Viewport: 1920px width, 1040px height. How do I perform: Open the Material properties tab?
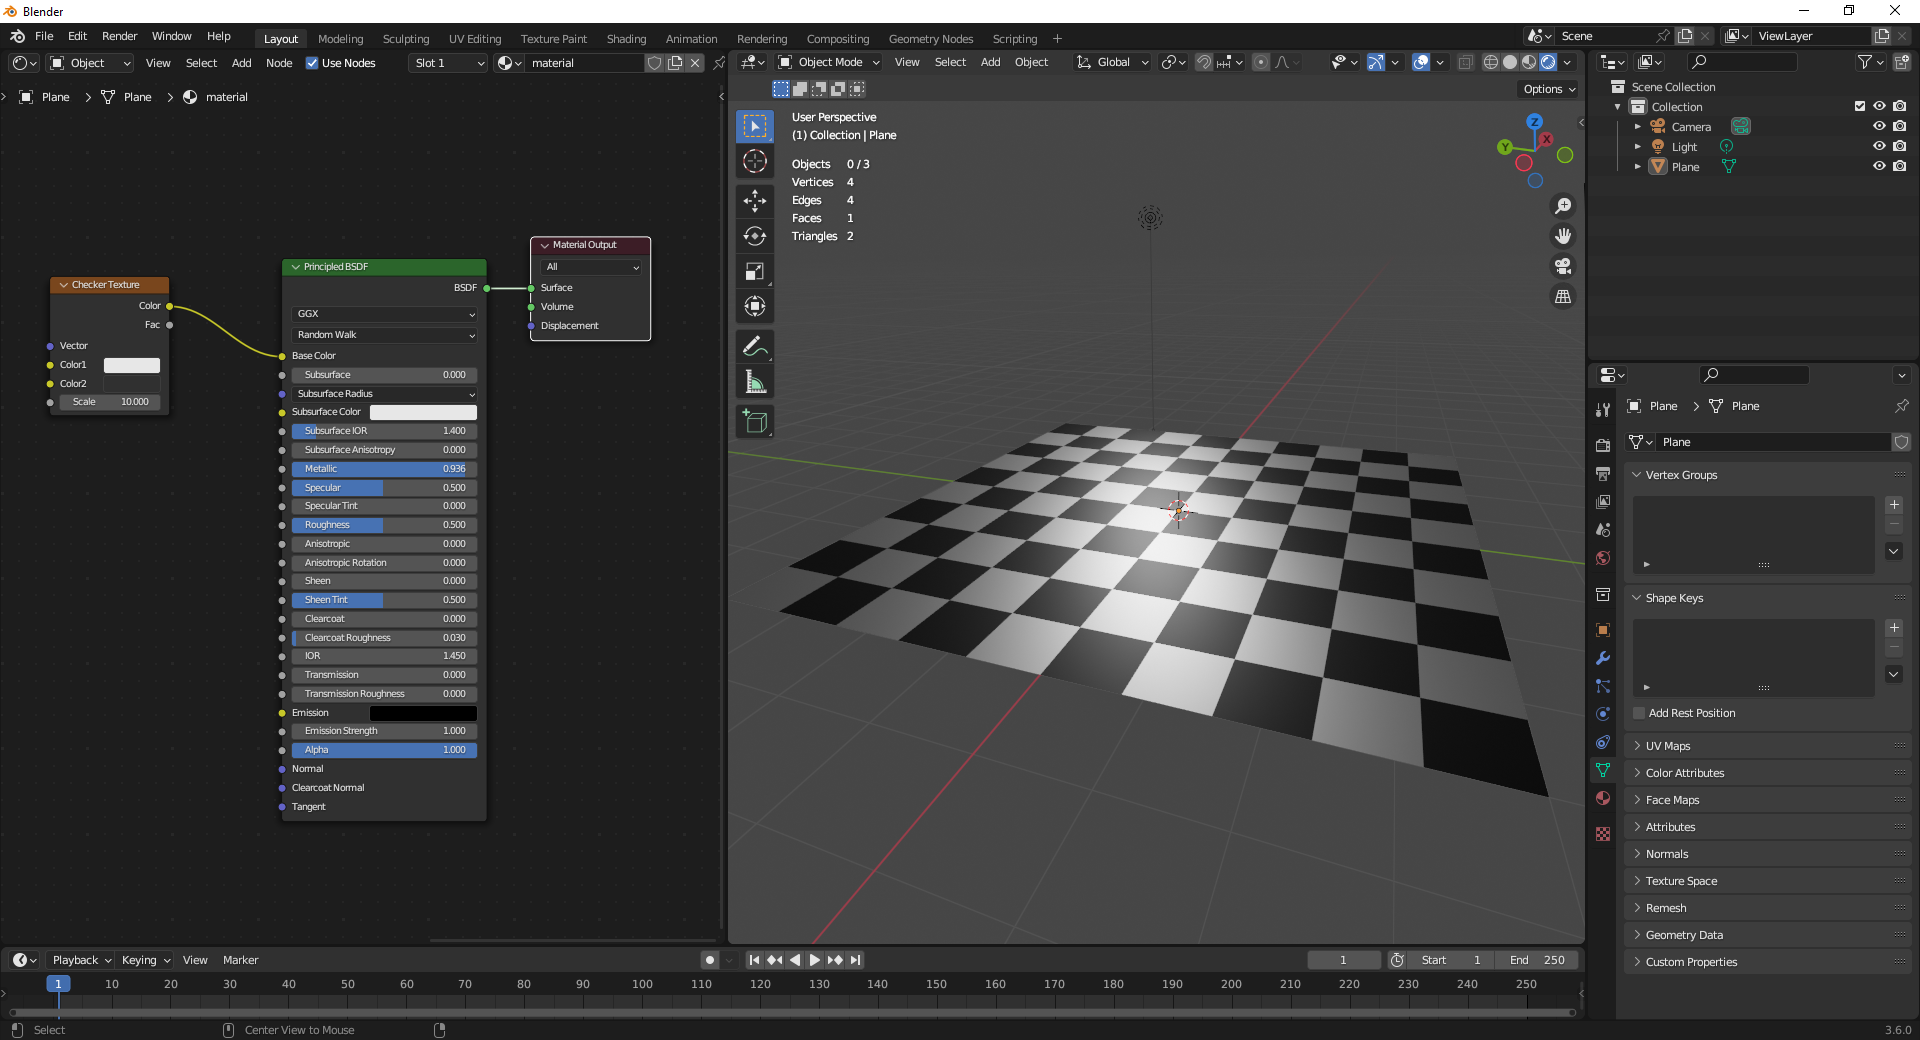(x=1603, y=798)
